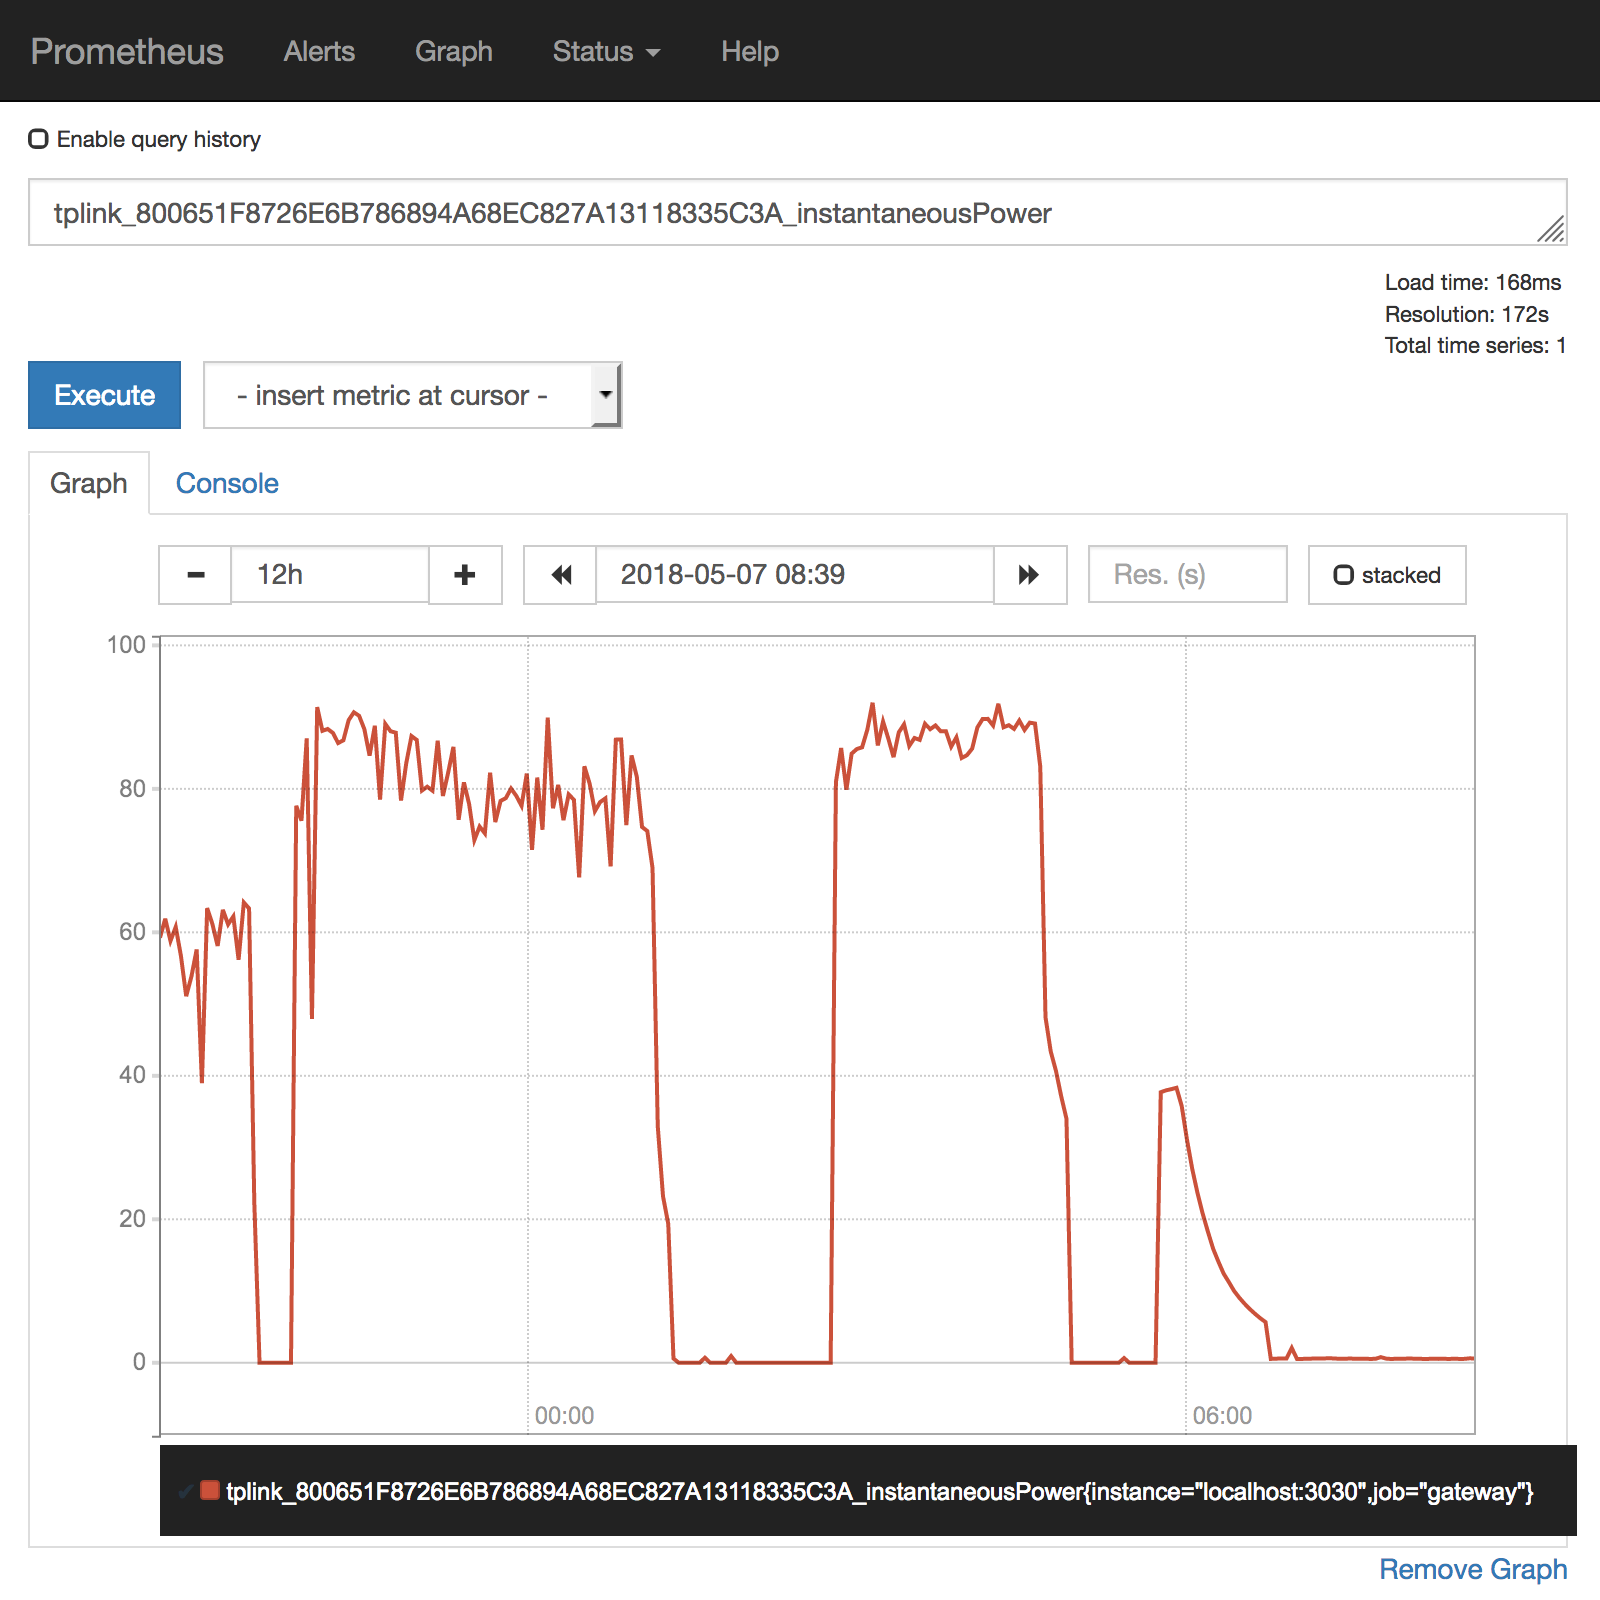Click the Total time series: 1 text
The width and height of the screenshot is (1600, 1600).
click(1476, 345)
